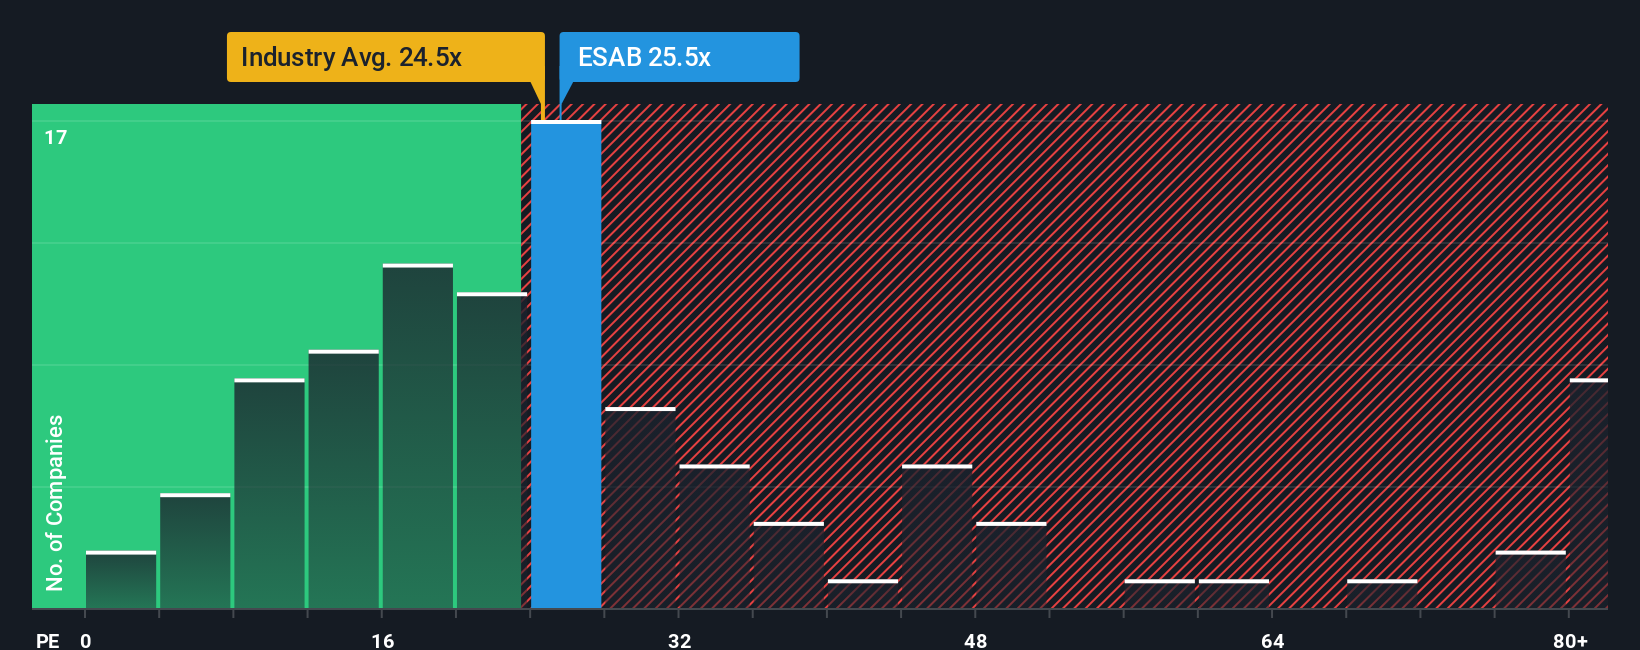This screenshot has width=1640, height=650.
Task: Click the x-axis label 32
Action: click(x=679, y=640)
